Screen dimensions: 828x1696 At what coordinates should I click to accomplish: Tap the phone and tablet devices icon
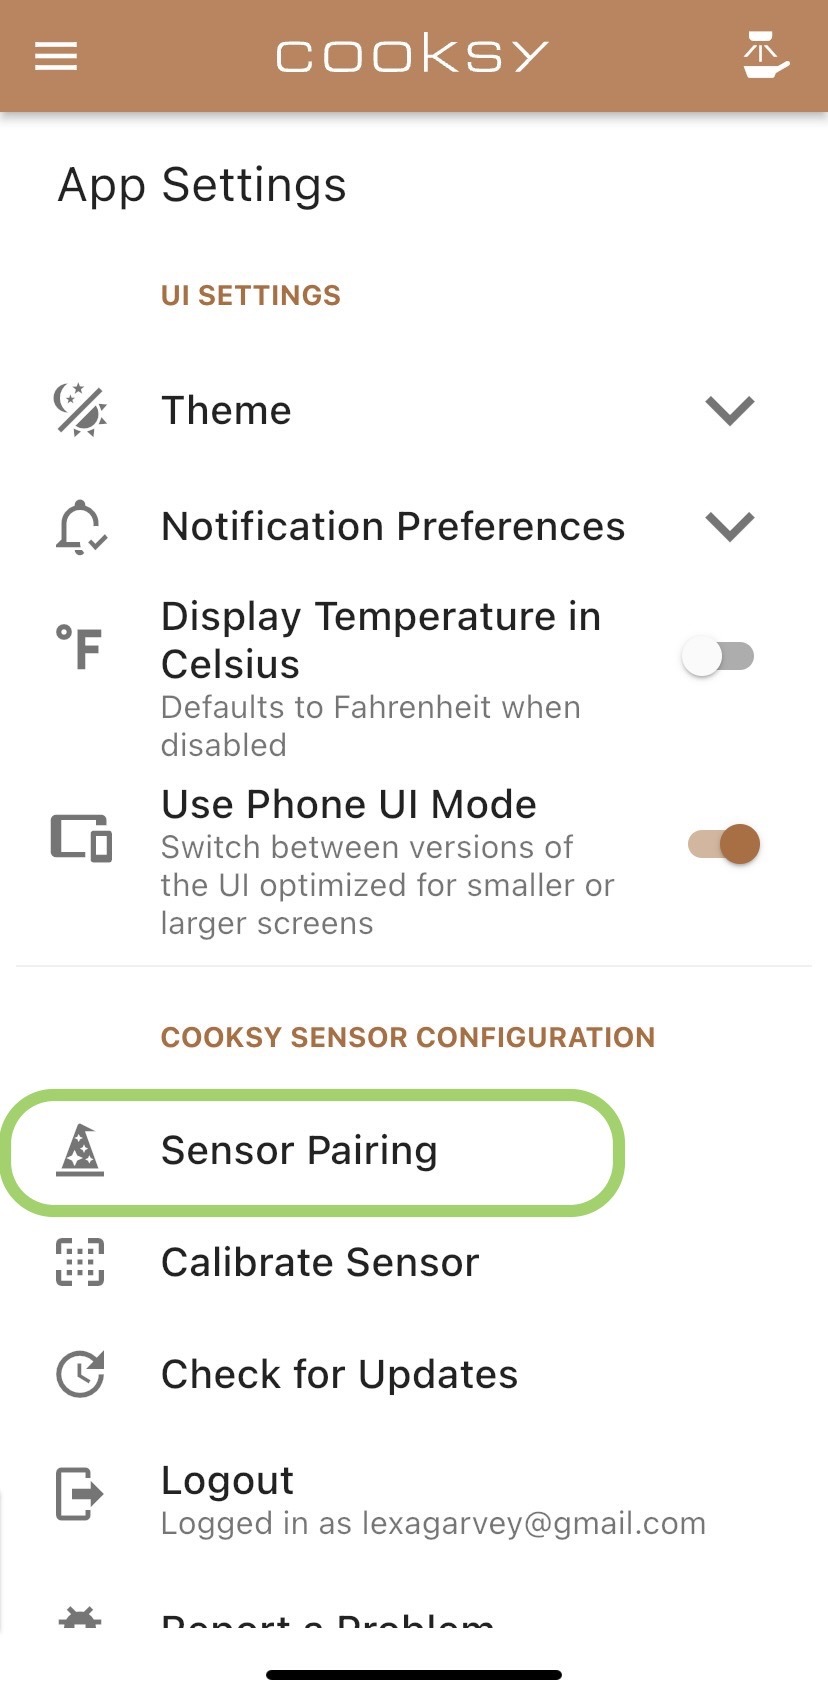tap(81, 838)
